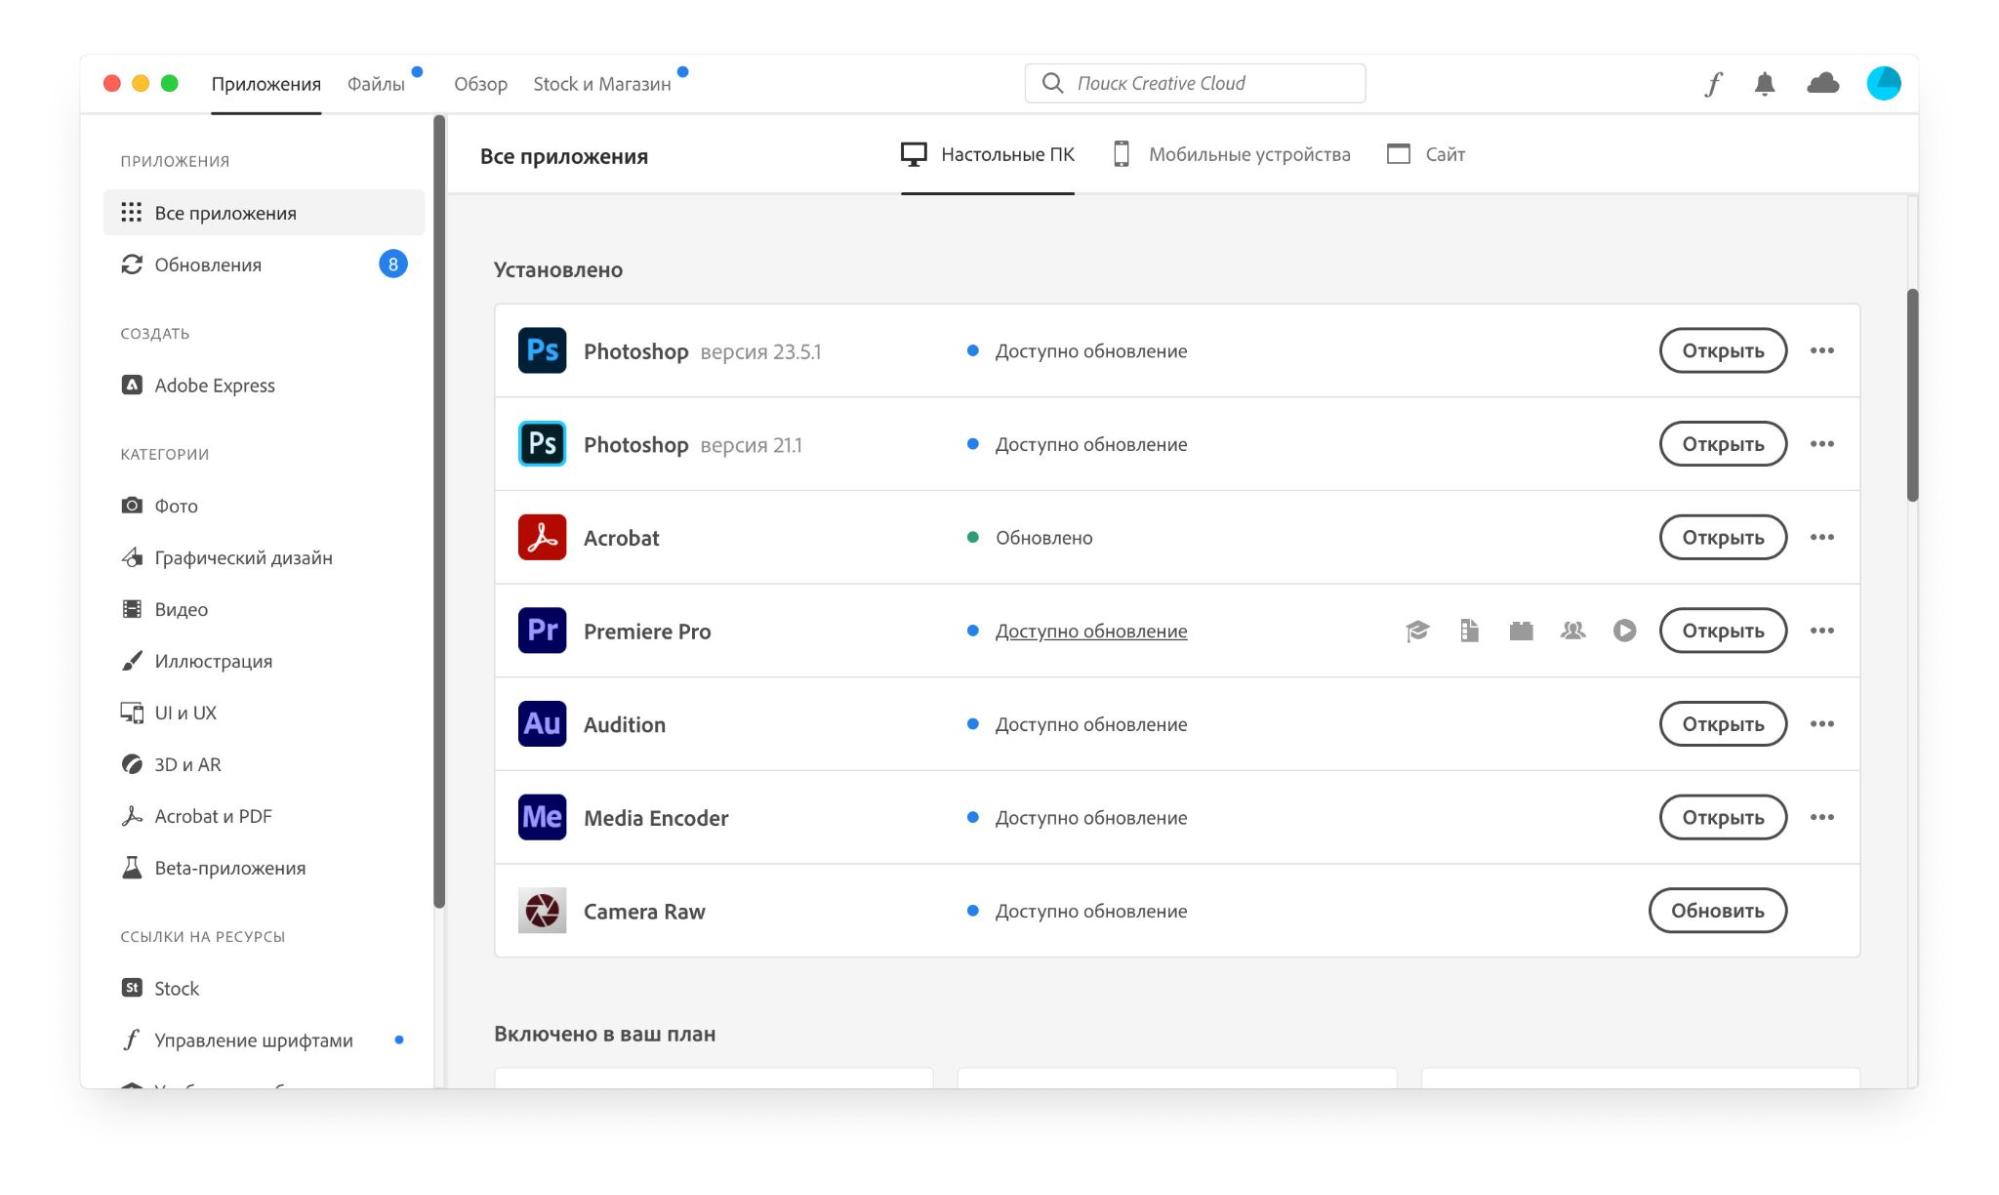Click the cloud sync status icon
Screen dimensions: 1999x1195
pyautogui.click(x=1822, y=84)
